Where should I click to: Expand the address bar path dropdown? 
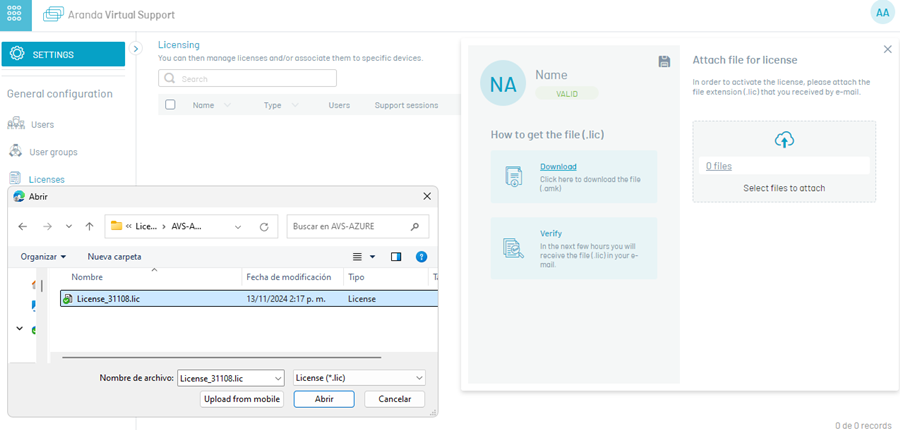pyautogui.click(x=238, y=227)
